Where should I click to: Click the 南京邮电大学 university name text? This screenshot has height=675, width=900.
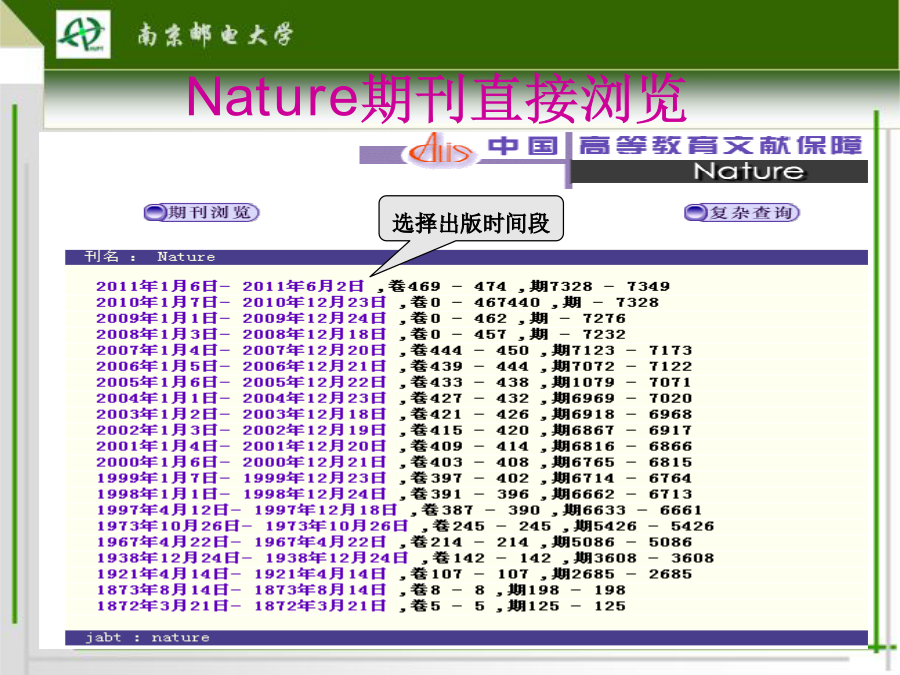click(x=215, y=35)
